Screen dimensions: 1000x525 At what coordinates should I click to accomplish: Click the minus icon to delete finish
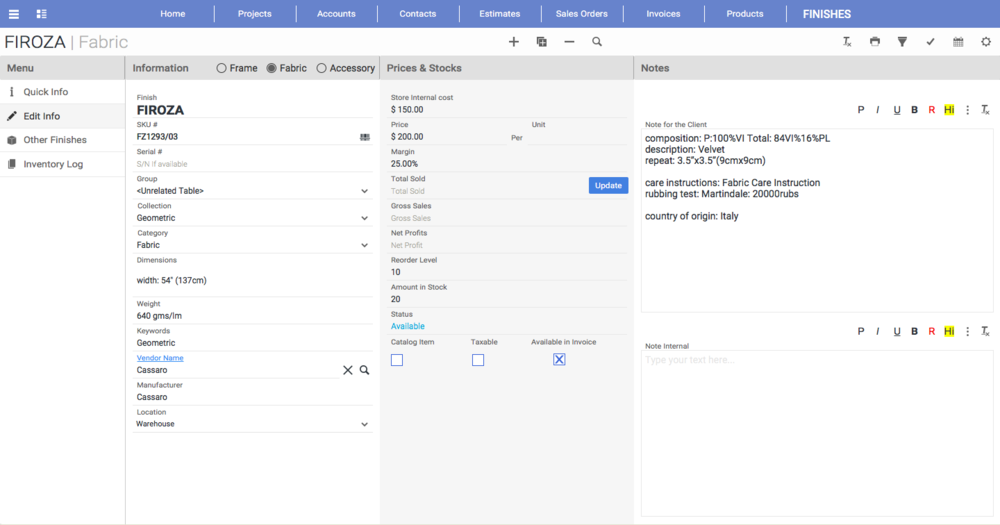click(569, 42)
